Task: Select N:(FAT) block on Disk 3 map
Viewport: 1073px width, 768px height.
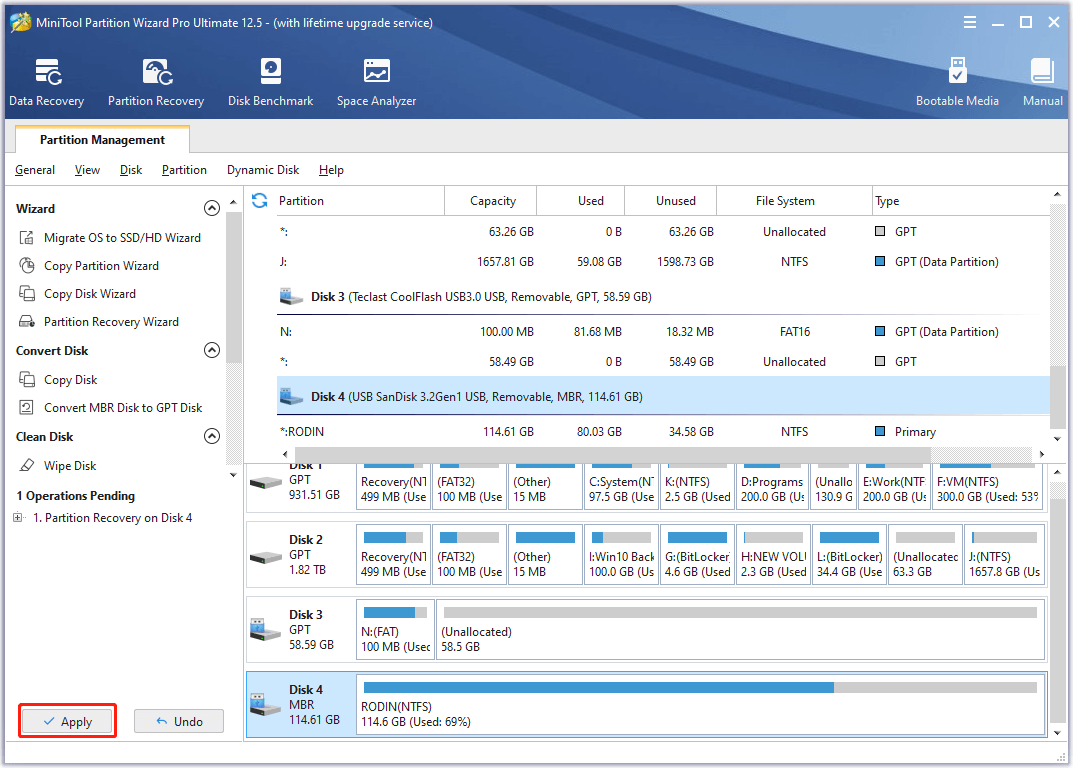Action: click(x=395, y=630)
